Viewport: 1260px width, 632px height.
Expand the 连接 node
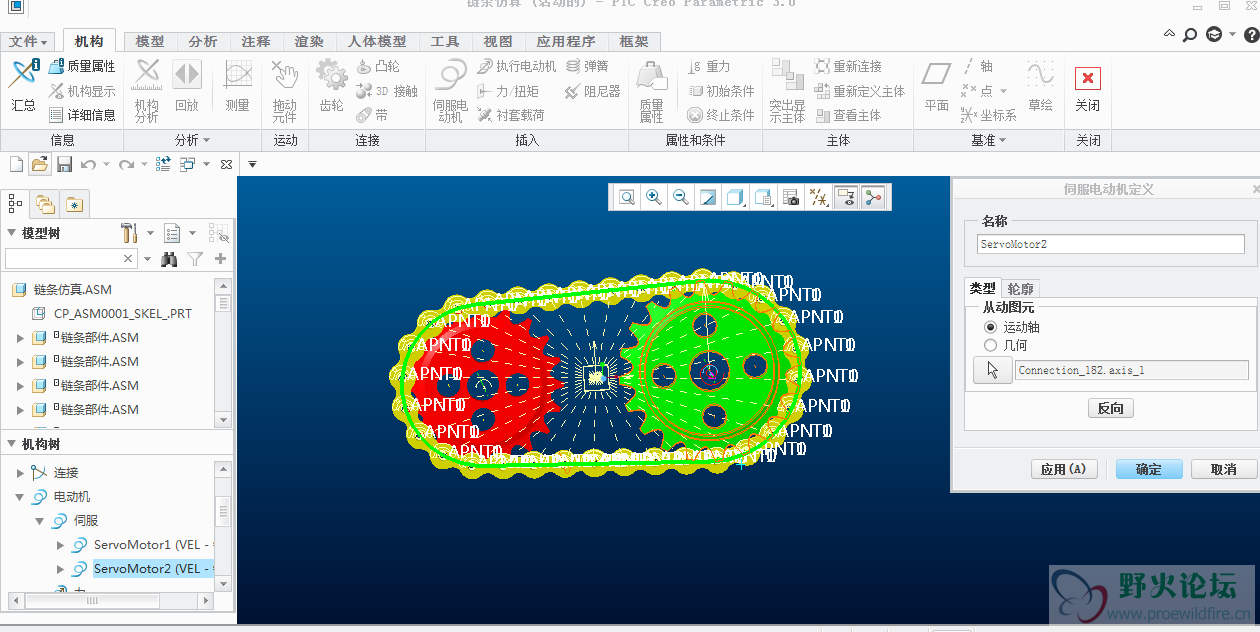tap(20, 473)
